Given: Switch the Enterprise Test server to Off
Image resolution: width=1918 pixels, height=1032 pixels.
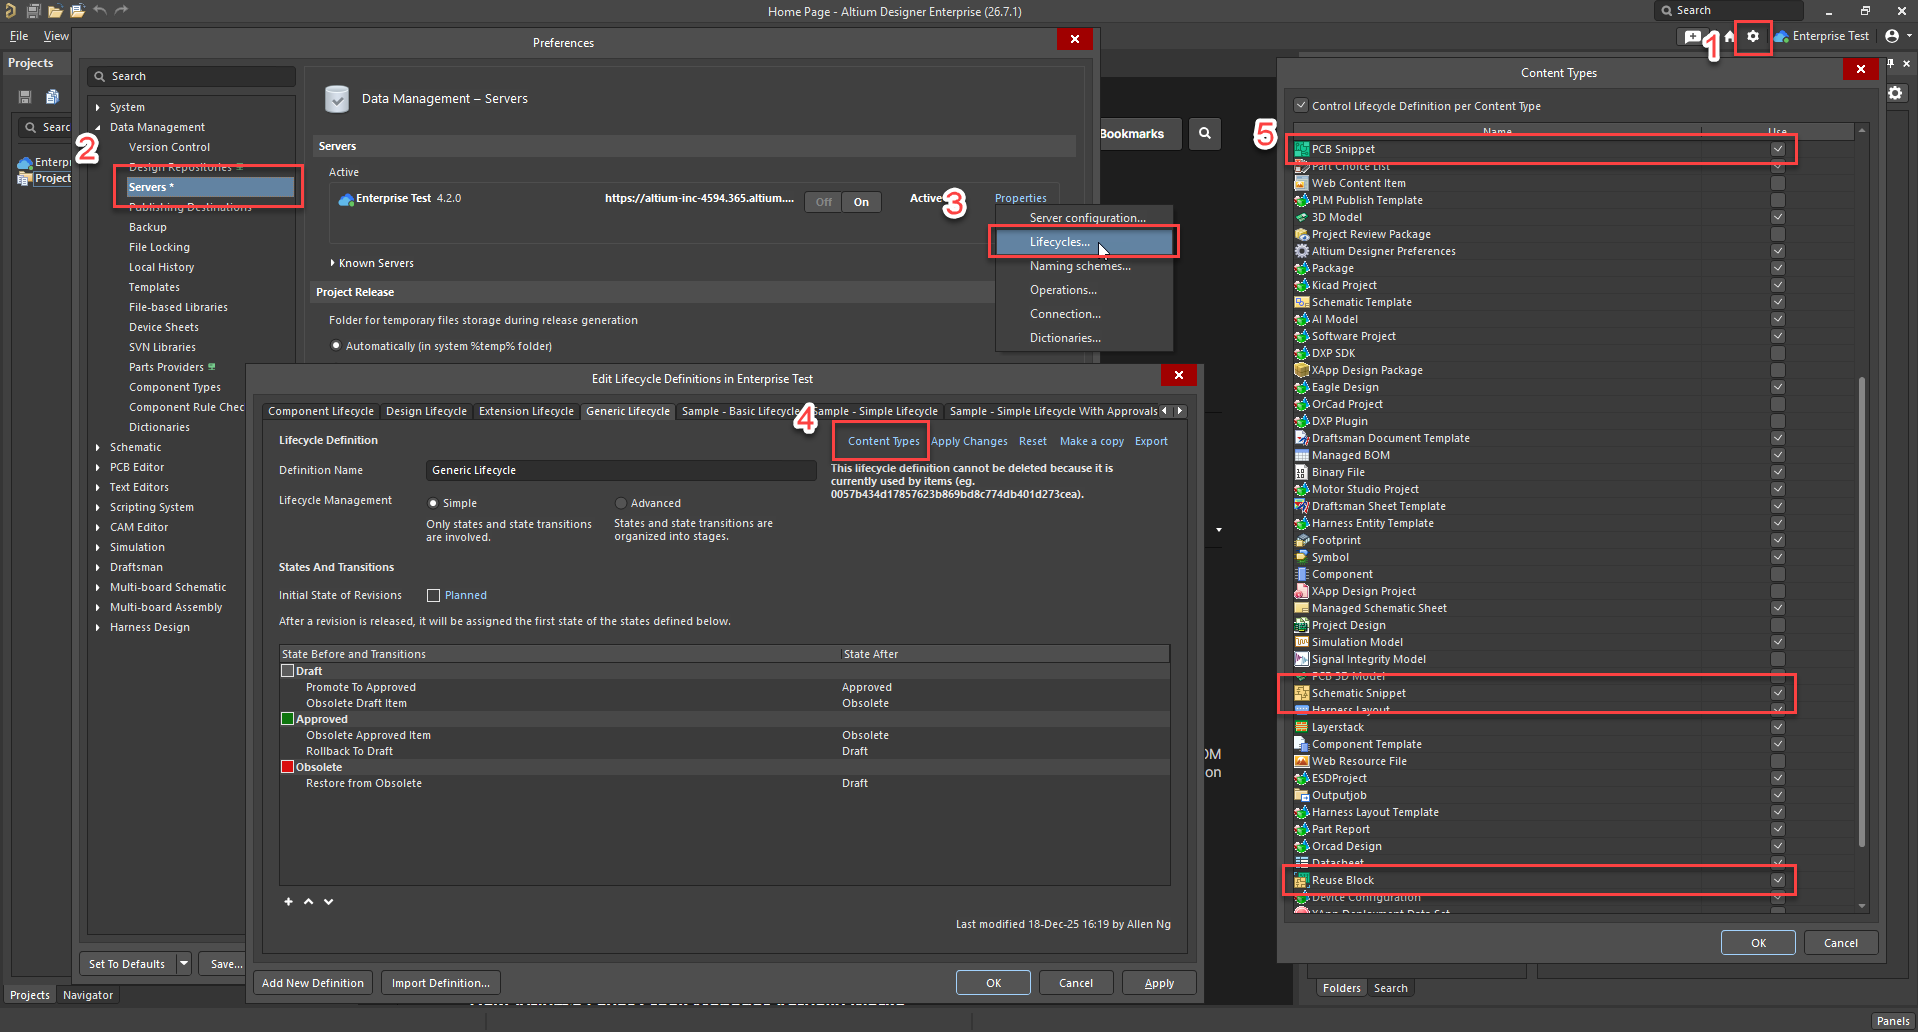Looking at the screenshot, I should (x=824, y=202).
